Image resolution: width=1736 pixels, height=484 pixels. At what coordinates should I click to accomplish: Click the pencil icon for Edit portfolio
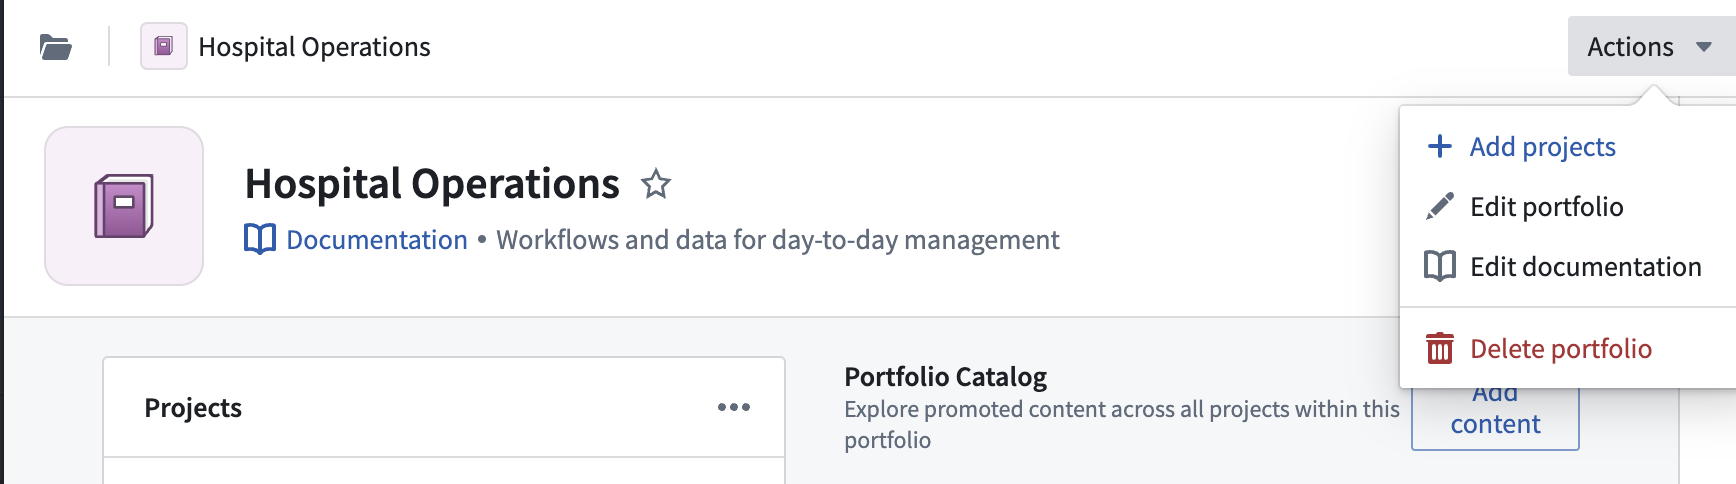point(1440,206)
